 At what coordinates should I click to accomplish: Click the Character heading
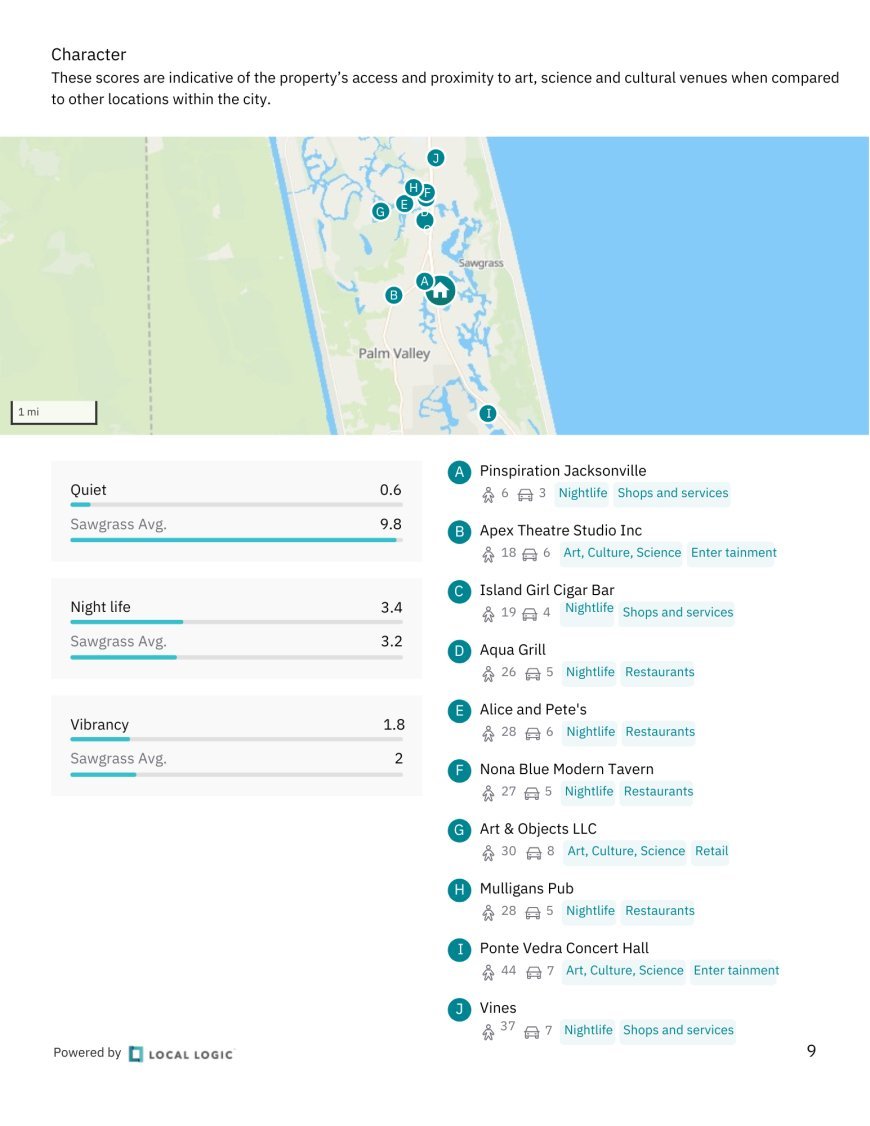[x=88, y=55]
